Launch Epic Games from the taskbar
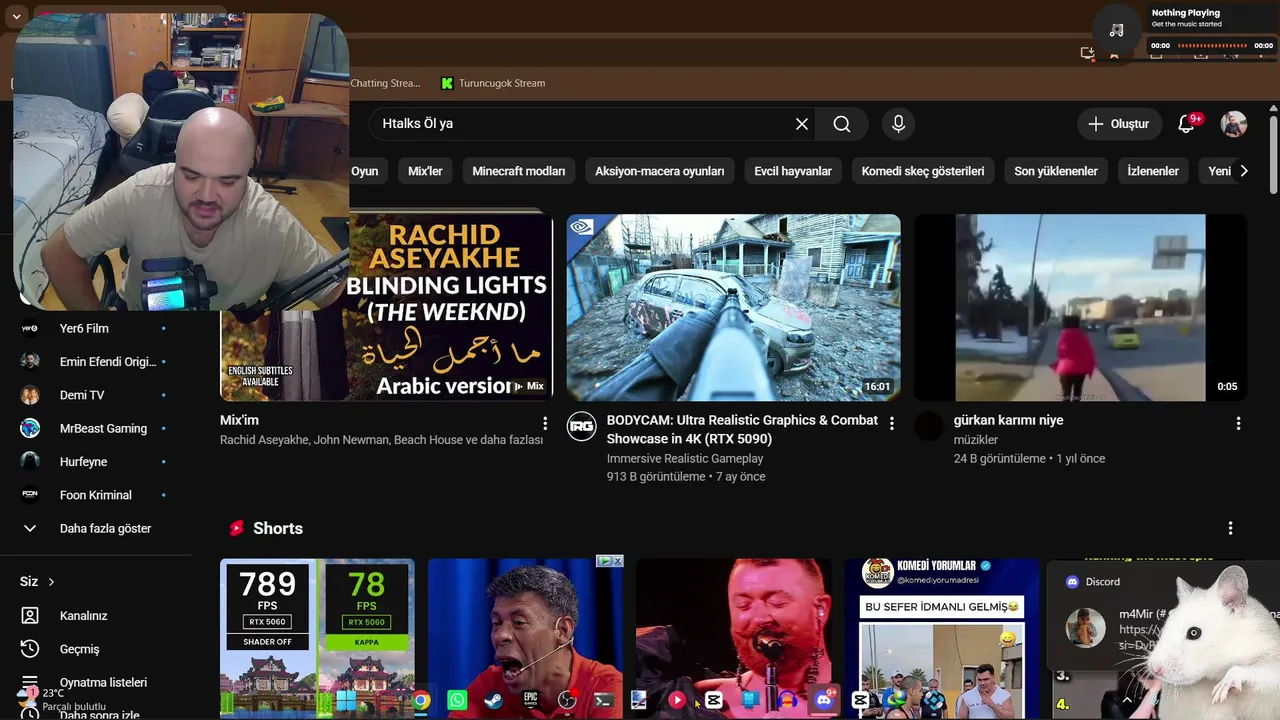This screenshot has width=1280, height=720. (530, 701)
